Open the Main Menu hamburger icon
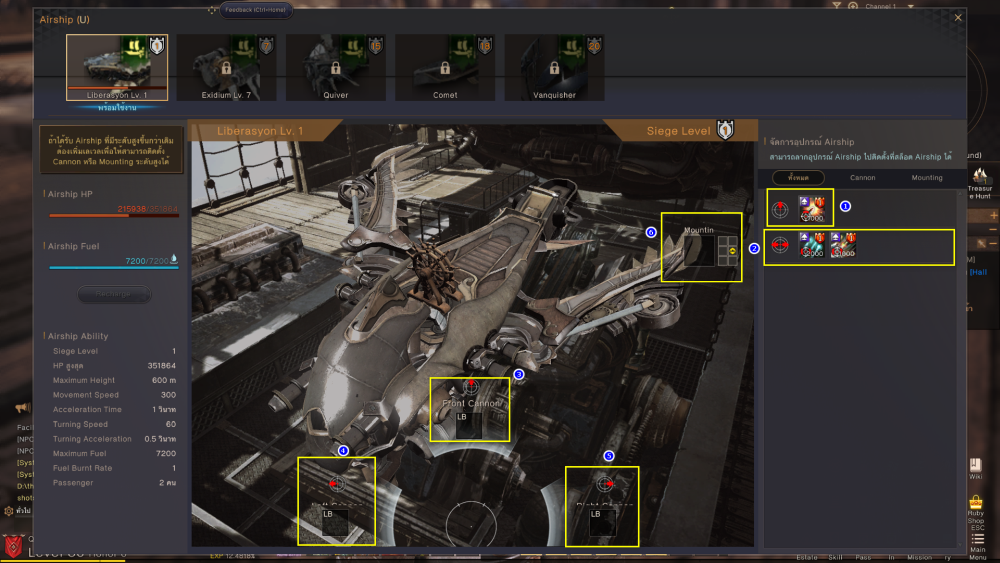This screenshot has height=563, width=1000. point(978,539)
